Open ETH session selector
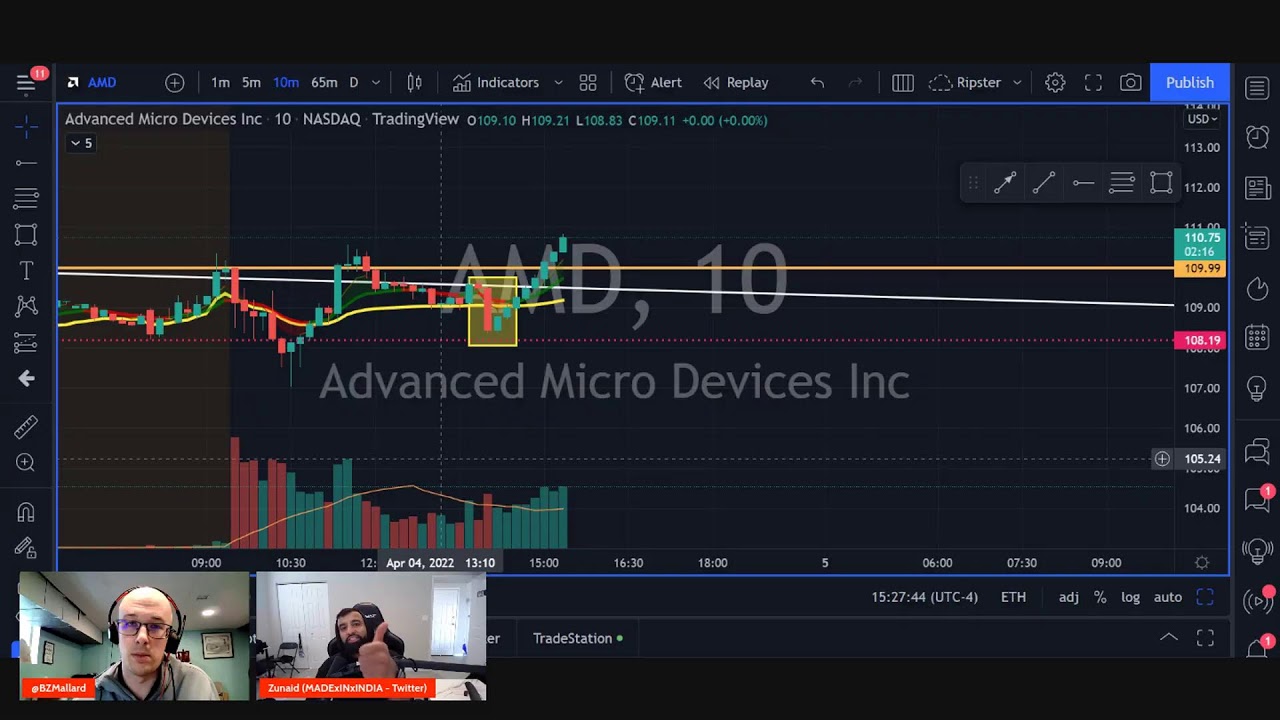 click(1013, 597)
